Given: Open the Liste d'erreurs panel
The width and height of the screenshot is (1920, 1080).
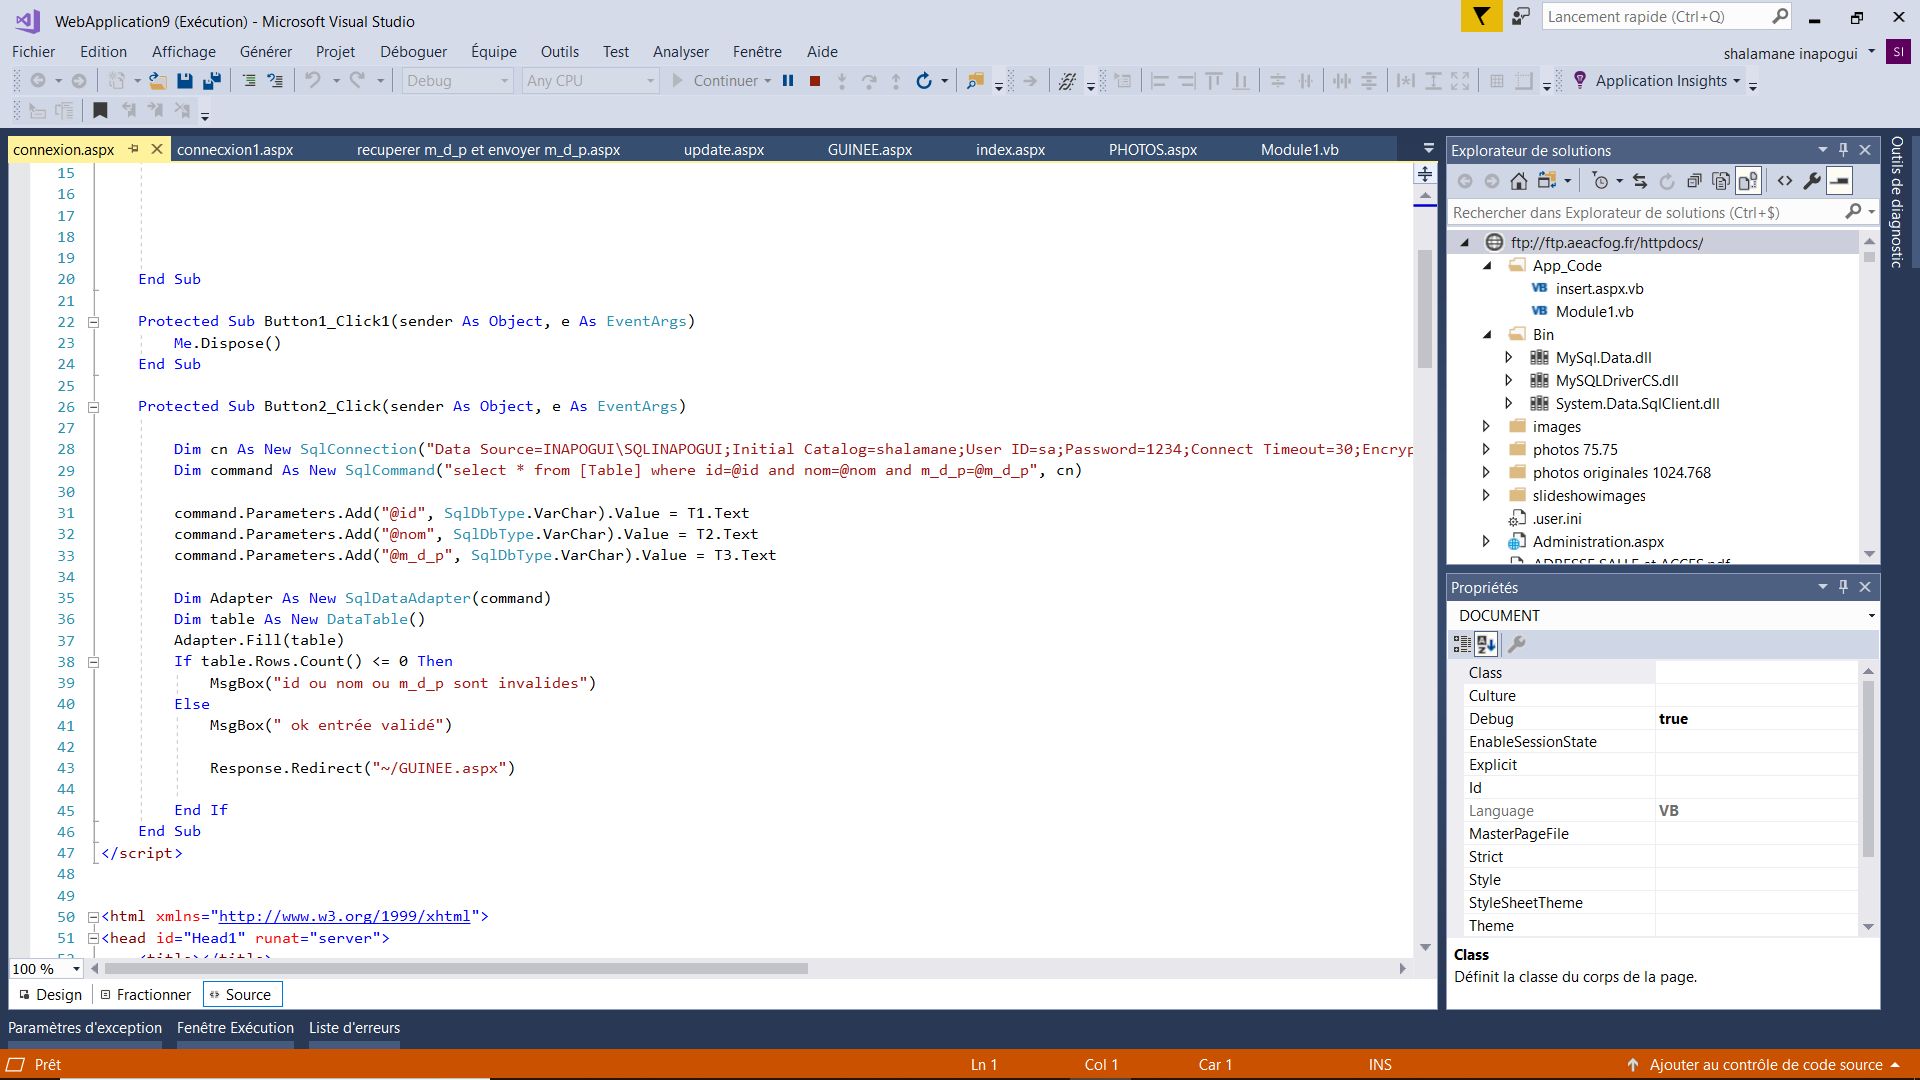Looking at the screenshot, I should point(354,1028).
